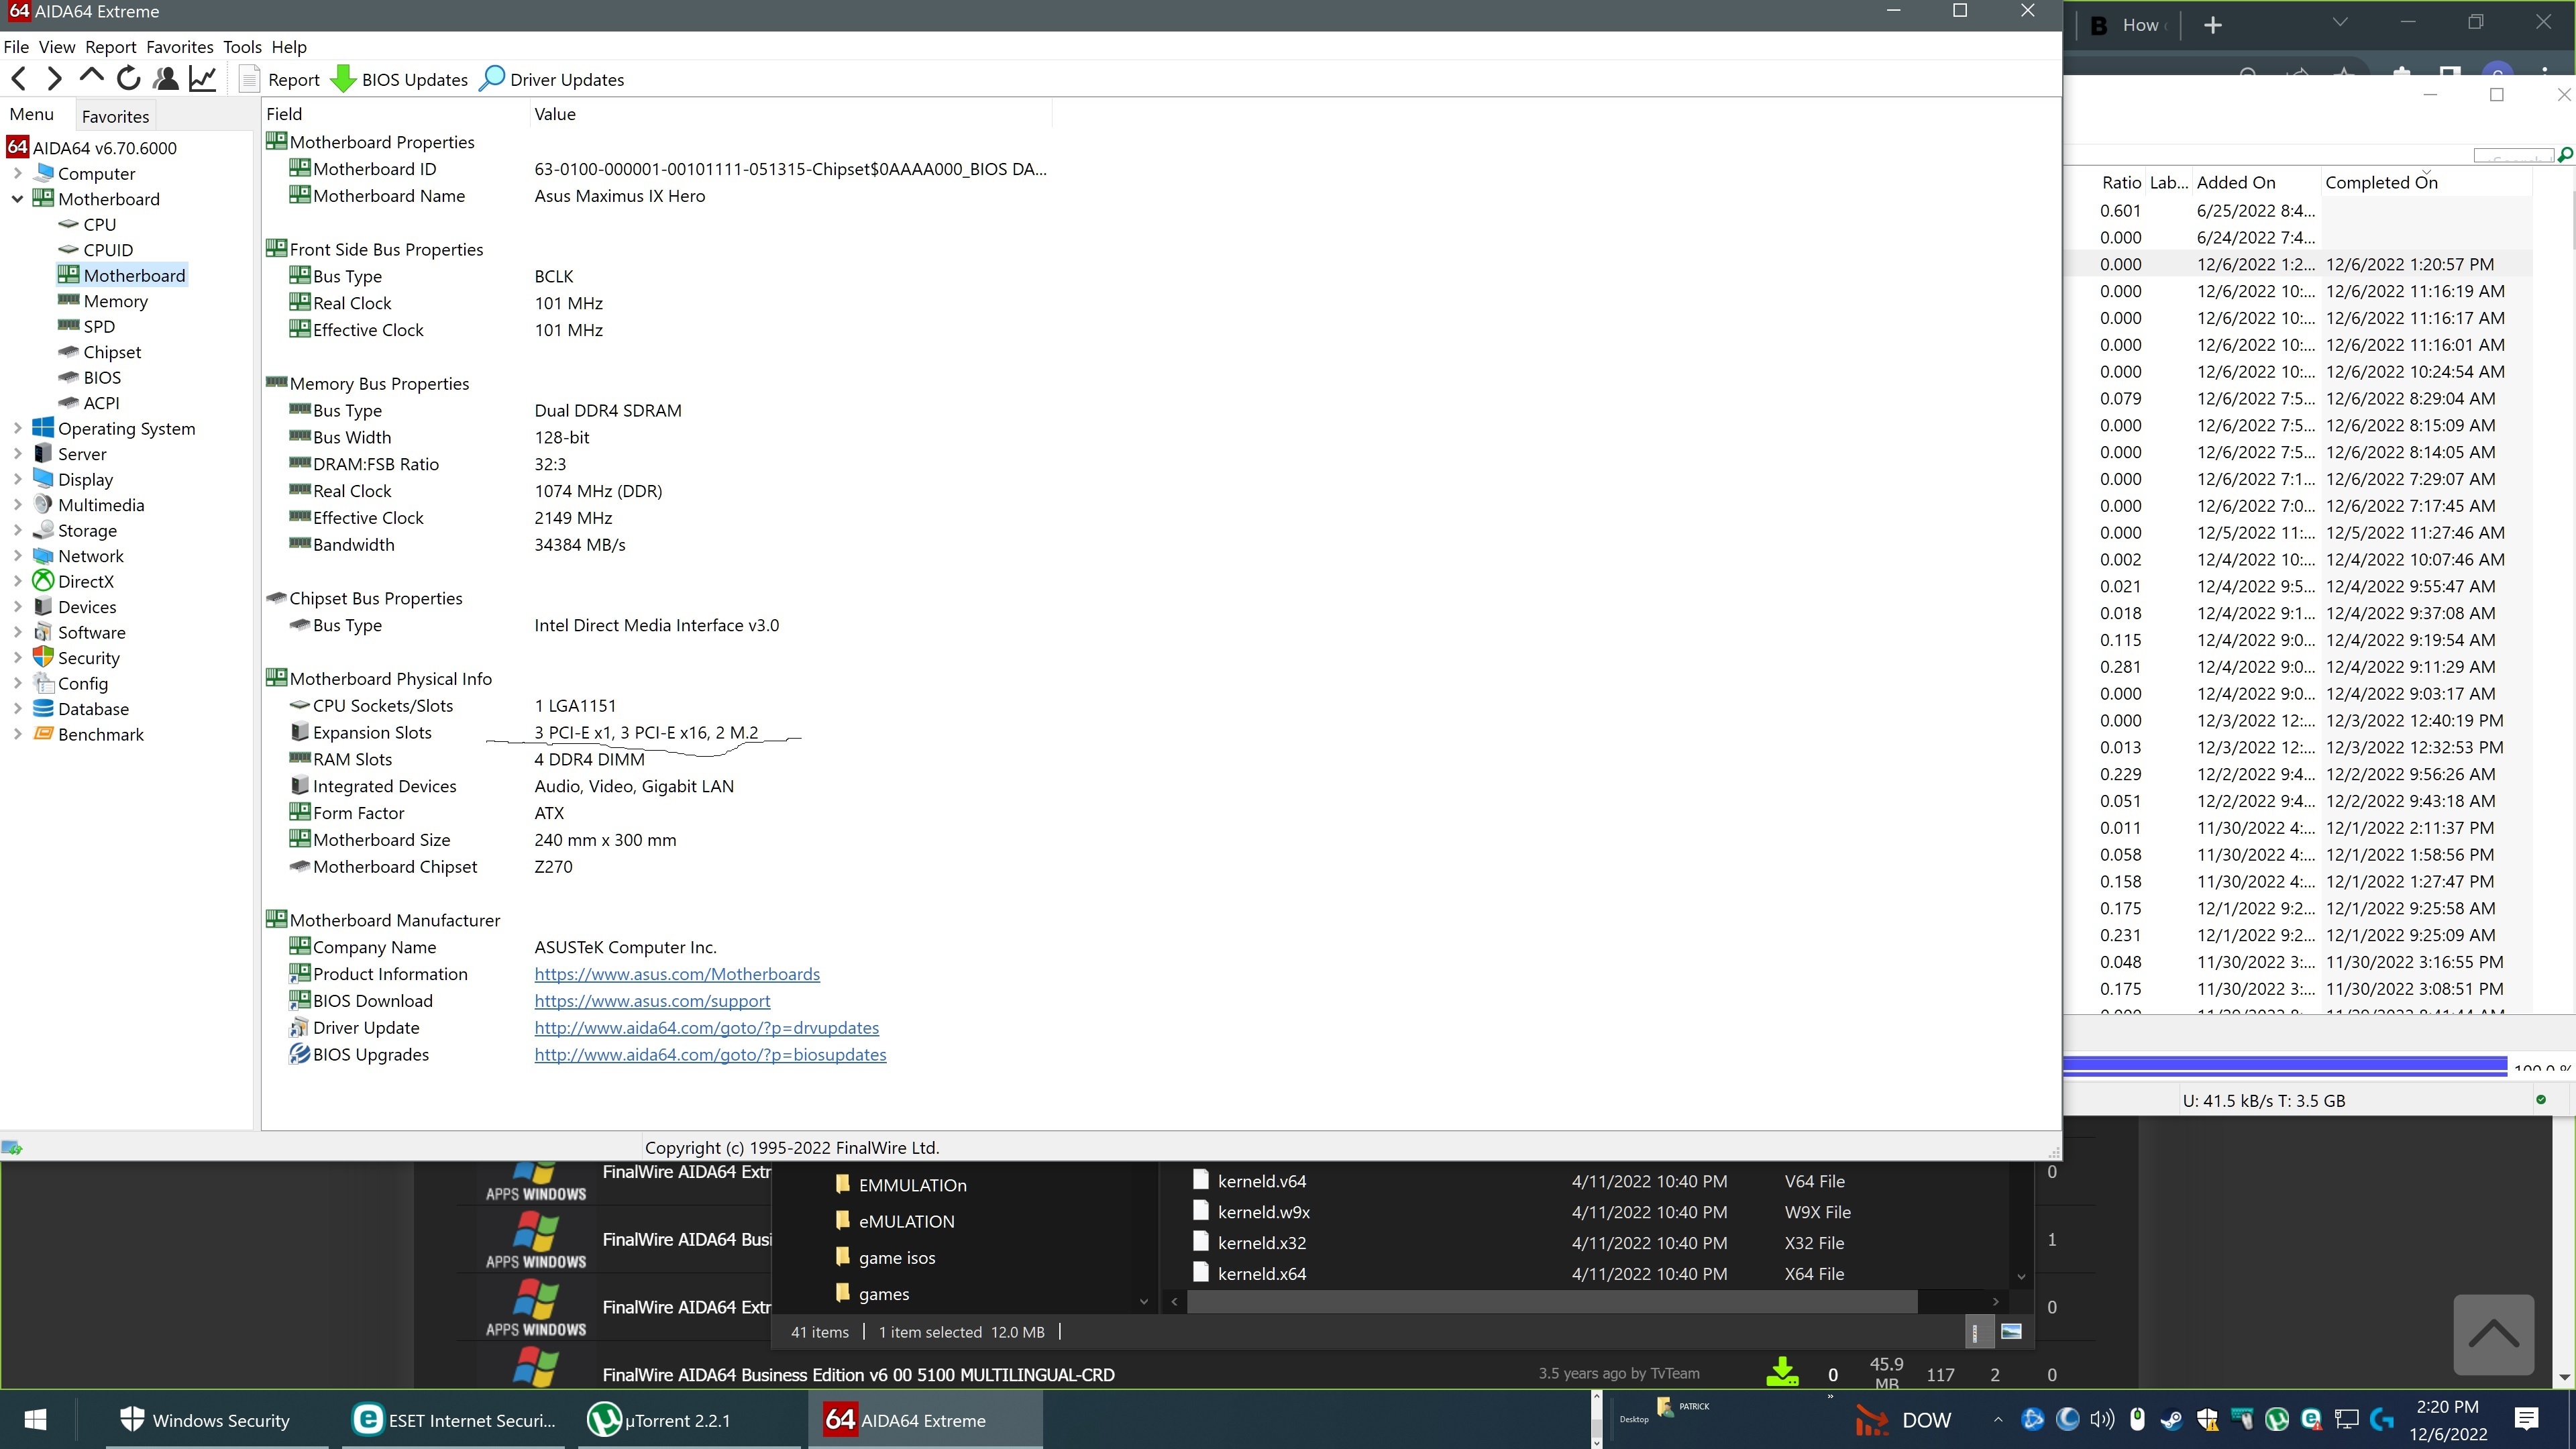Viewport: 2576px width, 1449px height.
Task: Click the up-level arrow in AIDA64 toolbar
Action: coord(91,77)
